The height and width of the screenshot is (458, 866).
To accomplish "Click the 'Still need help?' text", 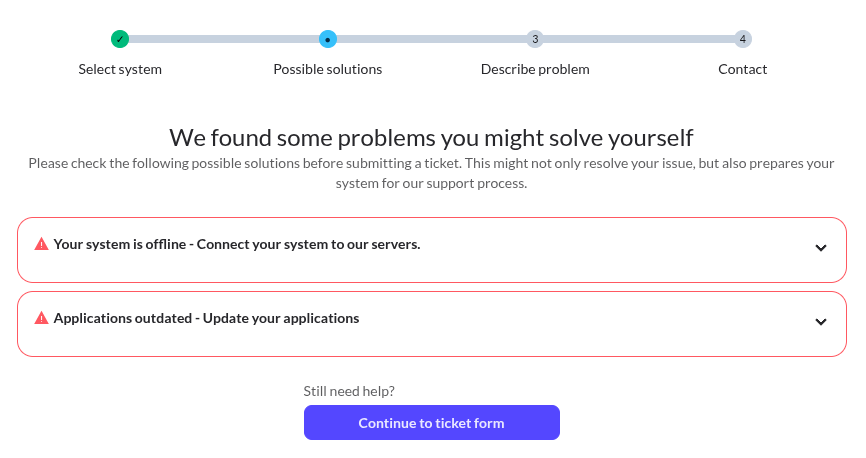I will (x=349, y=391).
